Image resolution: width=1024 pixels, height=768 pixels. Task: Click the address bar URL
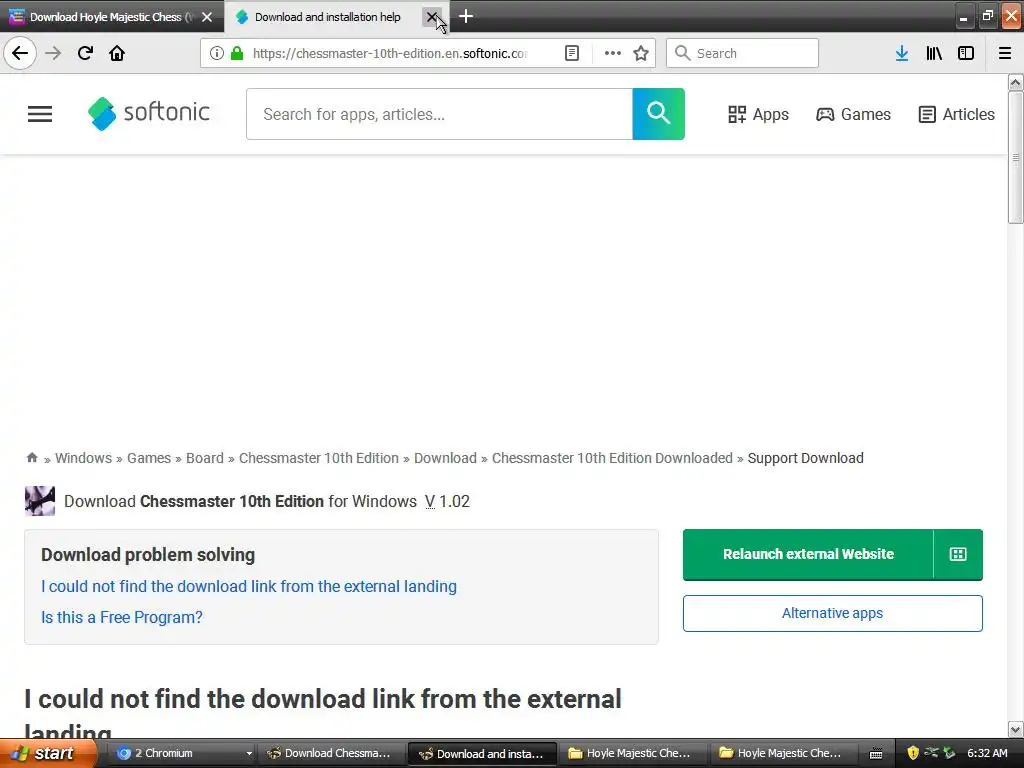[390, 53]
